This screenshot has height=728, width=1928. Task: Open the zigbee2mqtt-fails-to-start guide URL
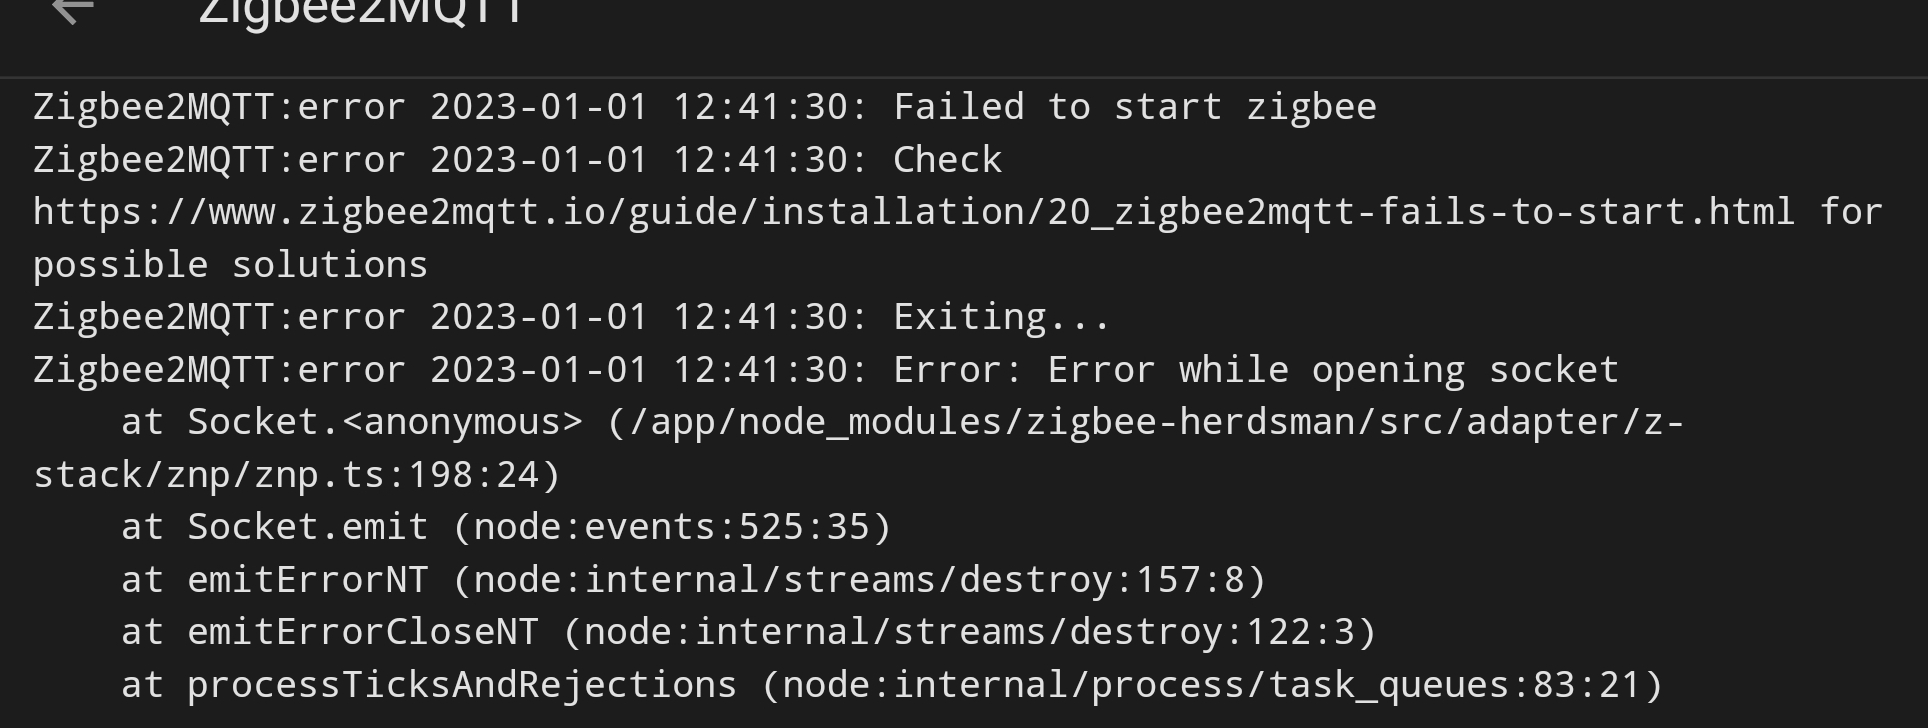(914, 212)
